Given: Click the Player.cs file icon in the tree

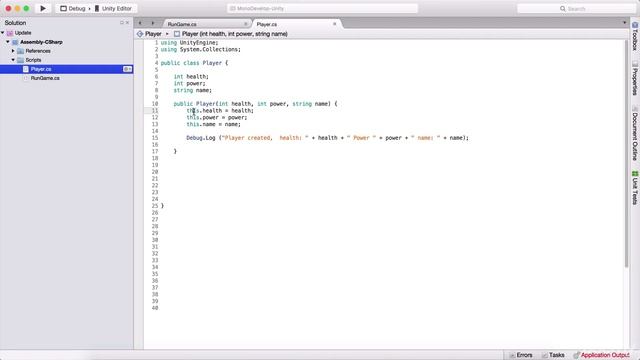Looking at the screenshot, I should click(x=26, y=69).
